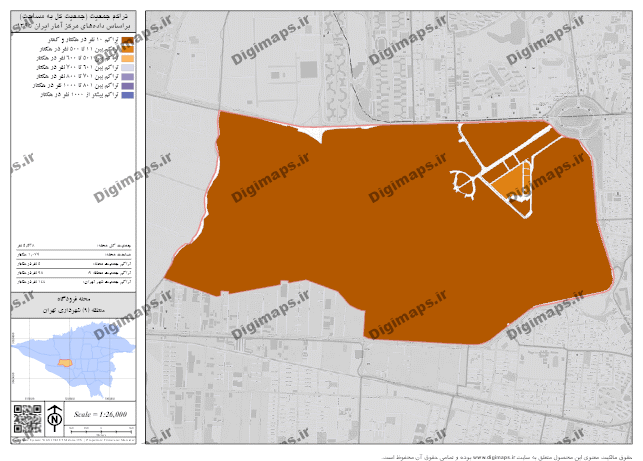Click the light orange 501 to 600 swatch
The image size is (643, 461).
[128, 59]
